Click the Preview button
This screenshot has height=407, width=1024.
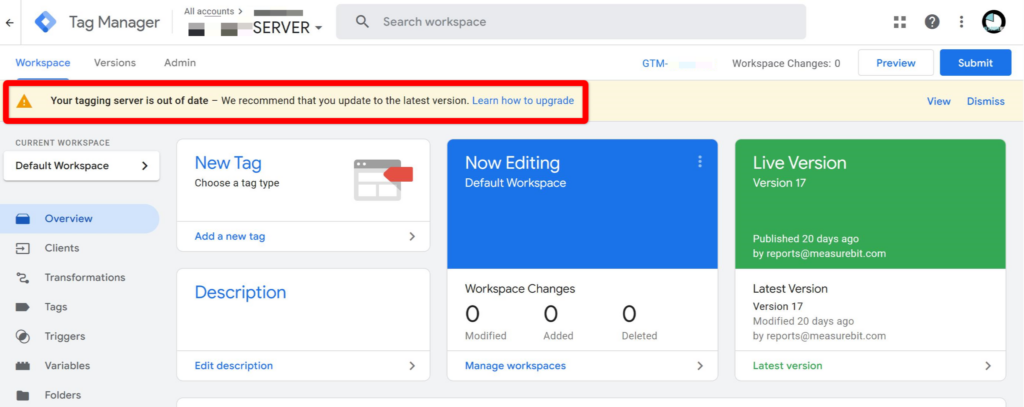pyautogui.click(x=895, y=63)
